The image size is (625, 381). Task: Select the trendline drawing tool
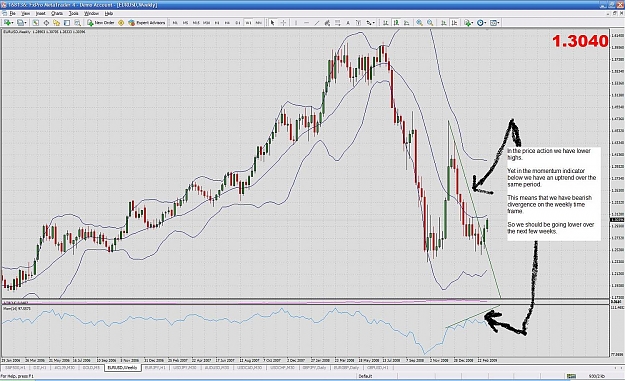point(317,23)
